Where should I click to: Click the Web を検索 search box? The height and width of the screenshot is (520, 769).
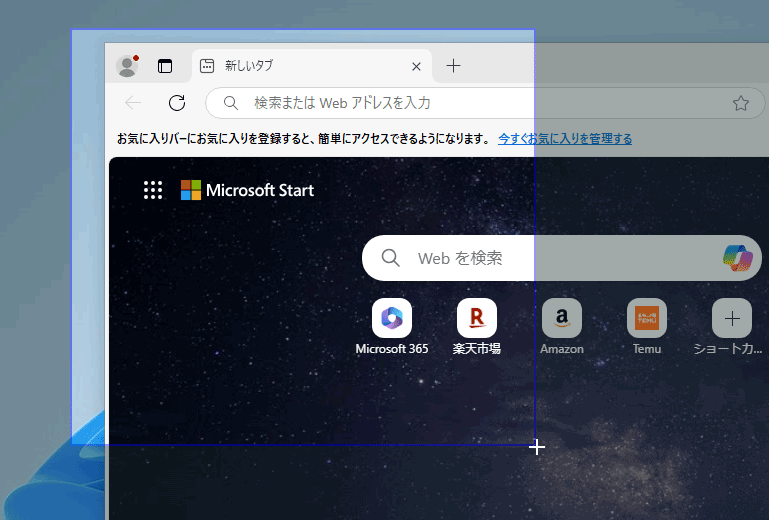[562, 258]
